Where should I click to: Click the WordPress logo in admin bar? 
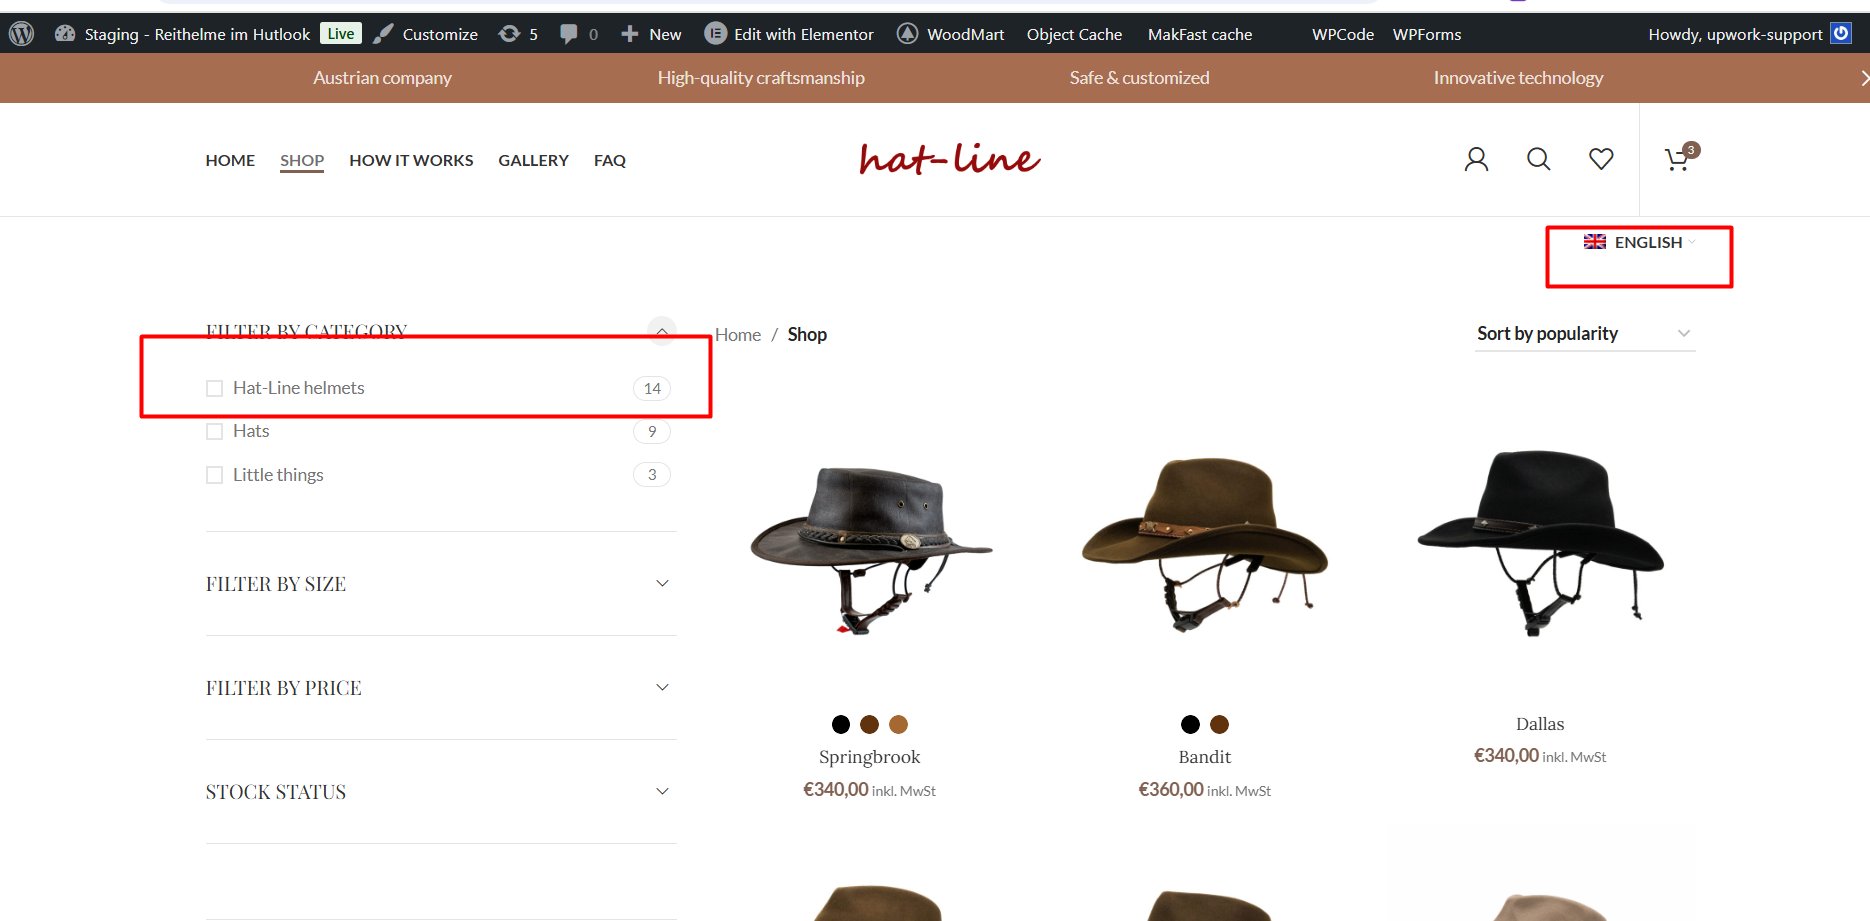tap(21, 34)
